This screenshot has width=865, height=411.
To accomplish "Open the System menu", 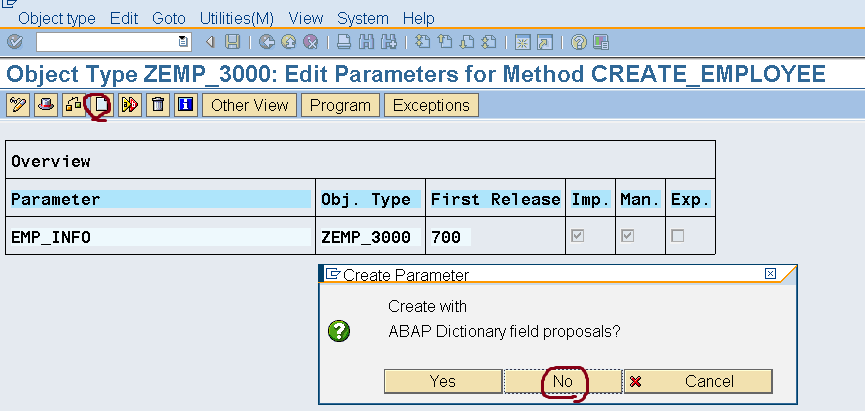I will (x=363, y=18).
